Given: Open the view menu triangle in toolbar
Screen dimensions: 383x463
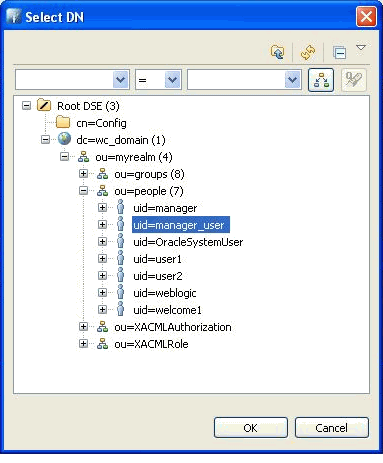Looking at the screenshot, I should (361, 48).
